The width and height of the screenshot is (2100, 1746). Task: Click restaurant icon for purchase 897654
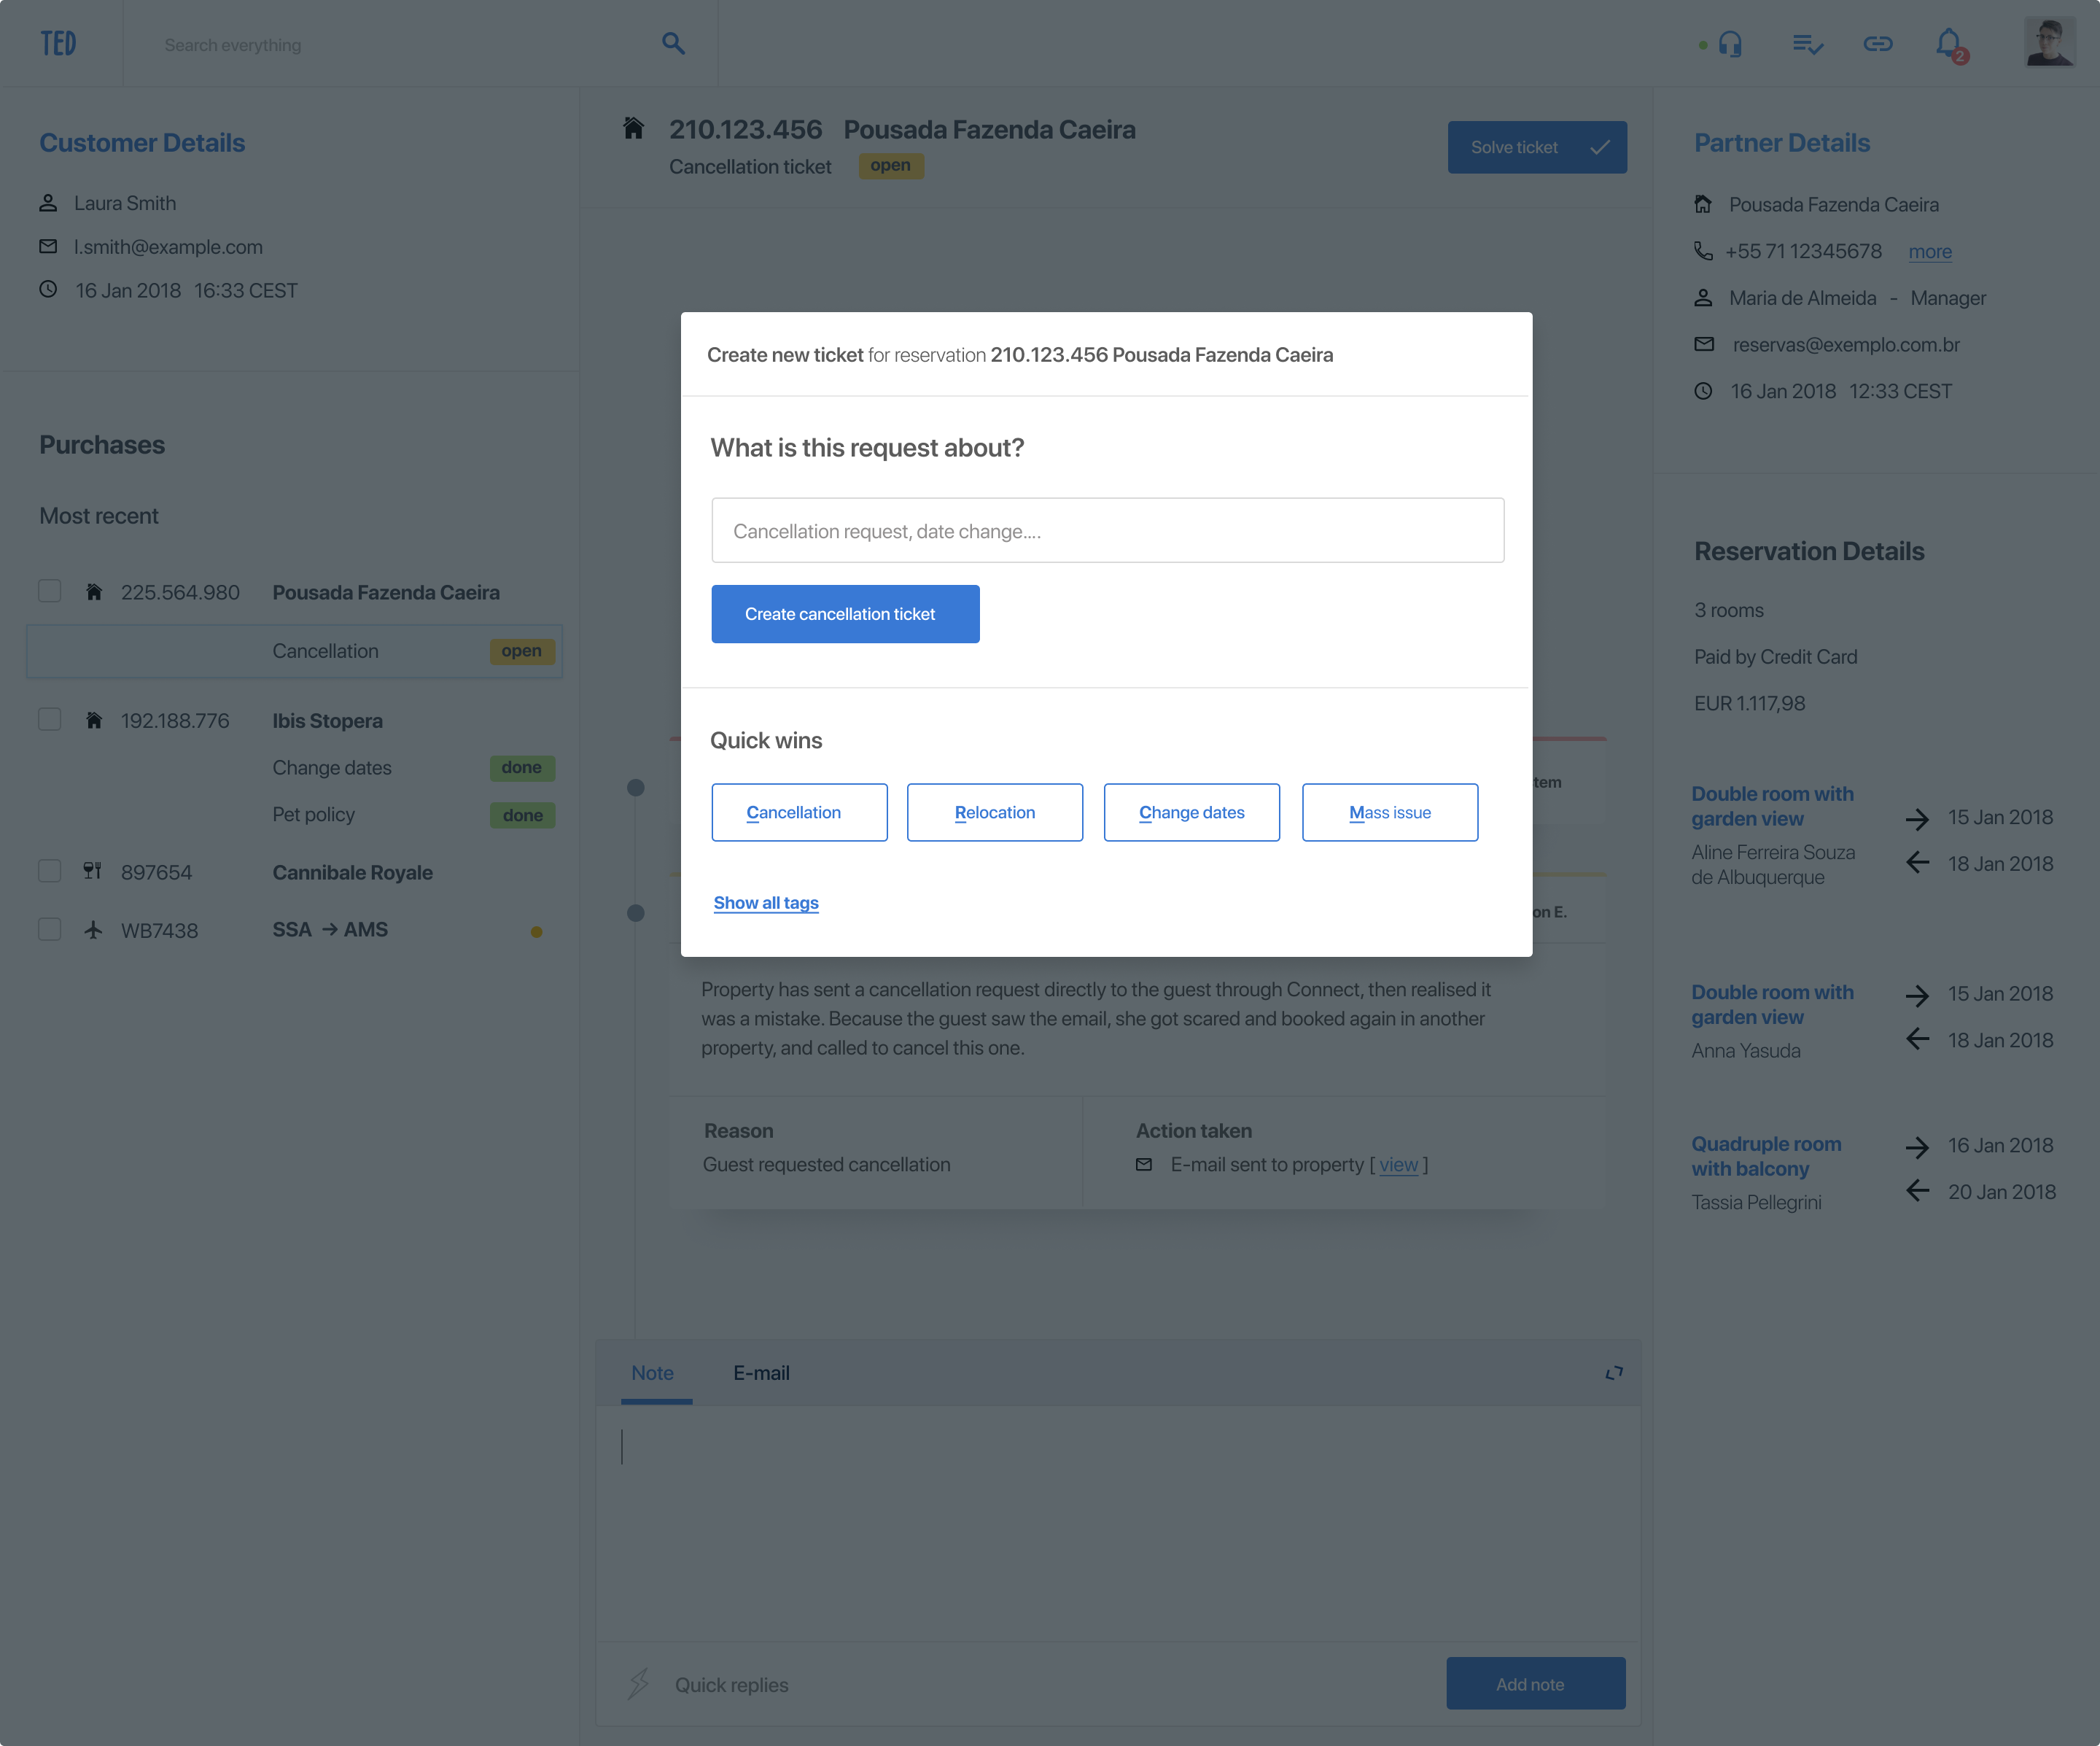pos(93,871)
